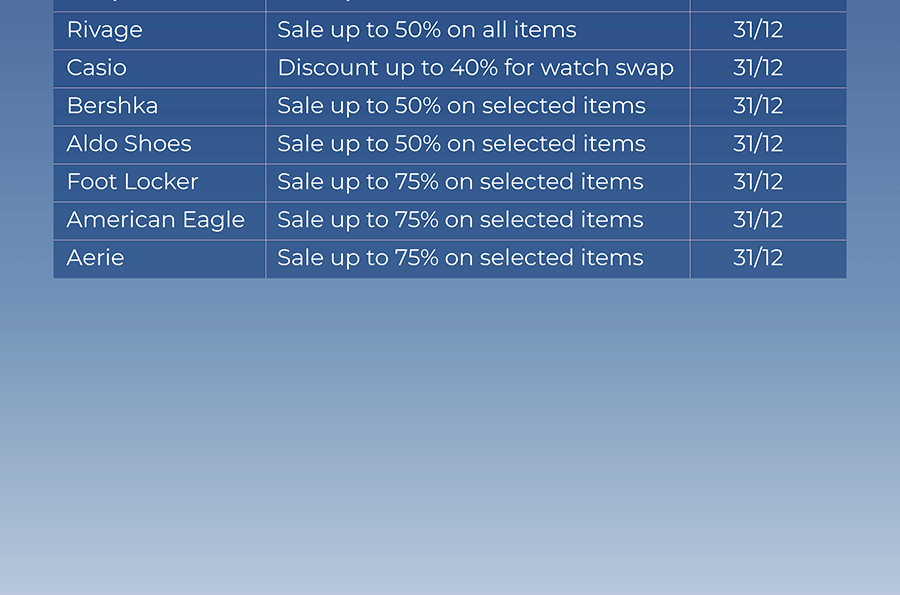Click the Aldo Shoes store name
900x595 pixels.
[129, 143]
